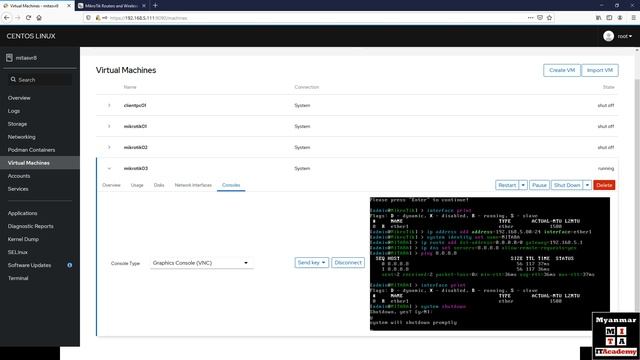This screenshot has width=640, height=360.
Task: Click the mikrotik01 VM name
Action: (135, 126)
